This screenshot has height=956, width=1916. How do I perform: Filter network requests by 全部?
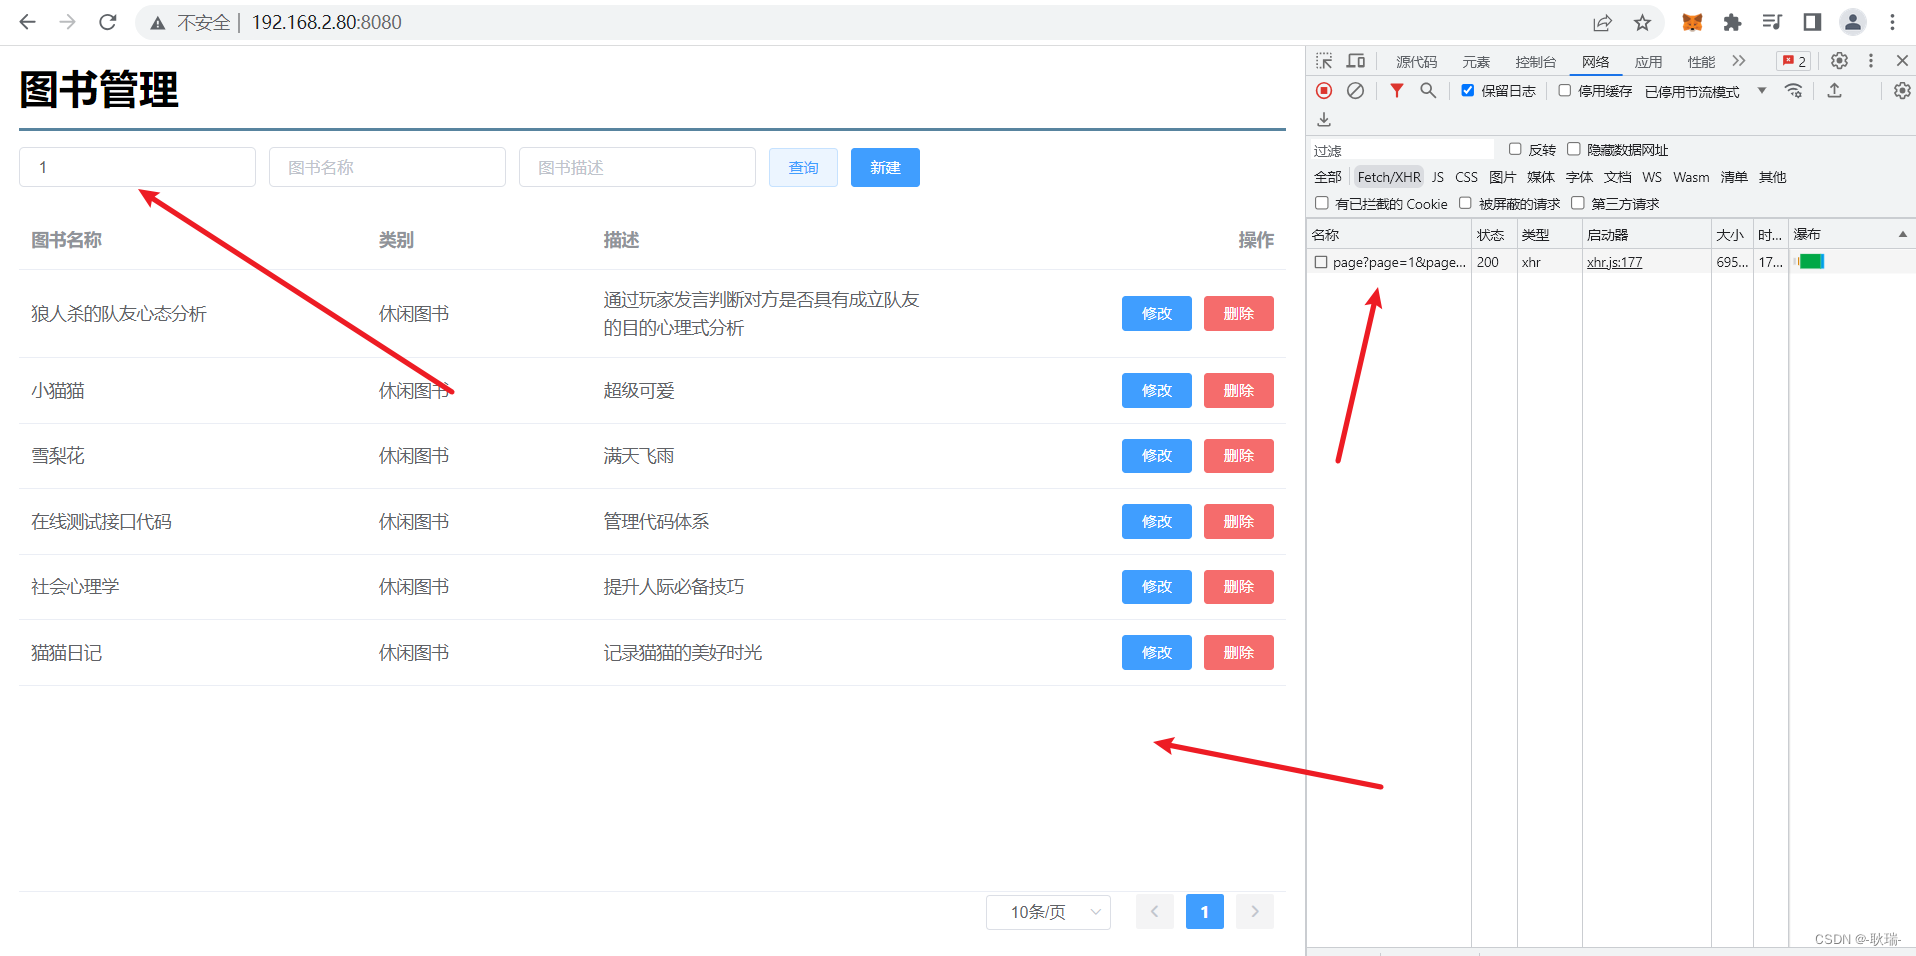coord(1328,177)
